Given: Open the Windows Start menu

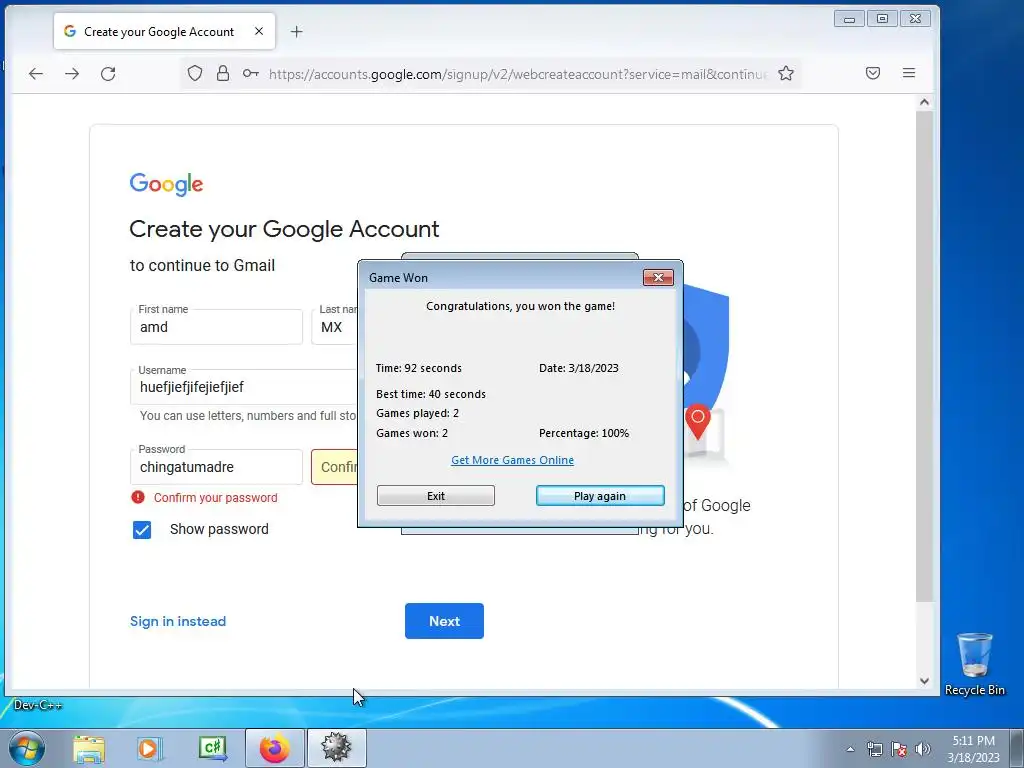Looking at the screenshot, I should coord(26,748).
